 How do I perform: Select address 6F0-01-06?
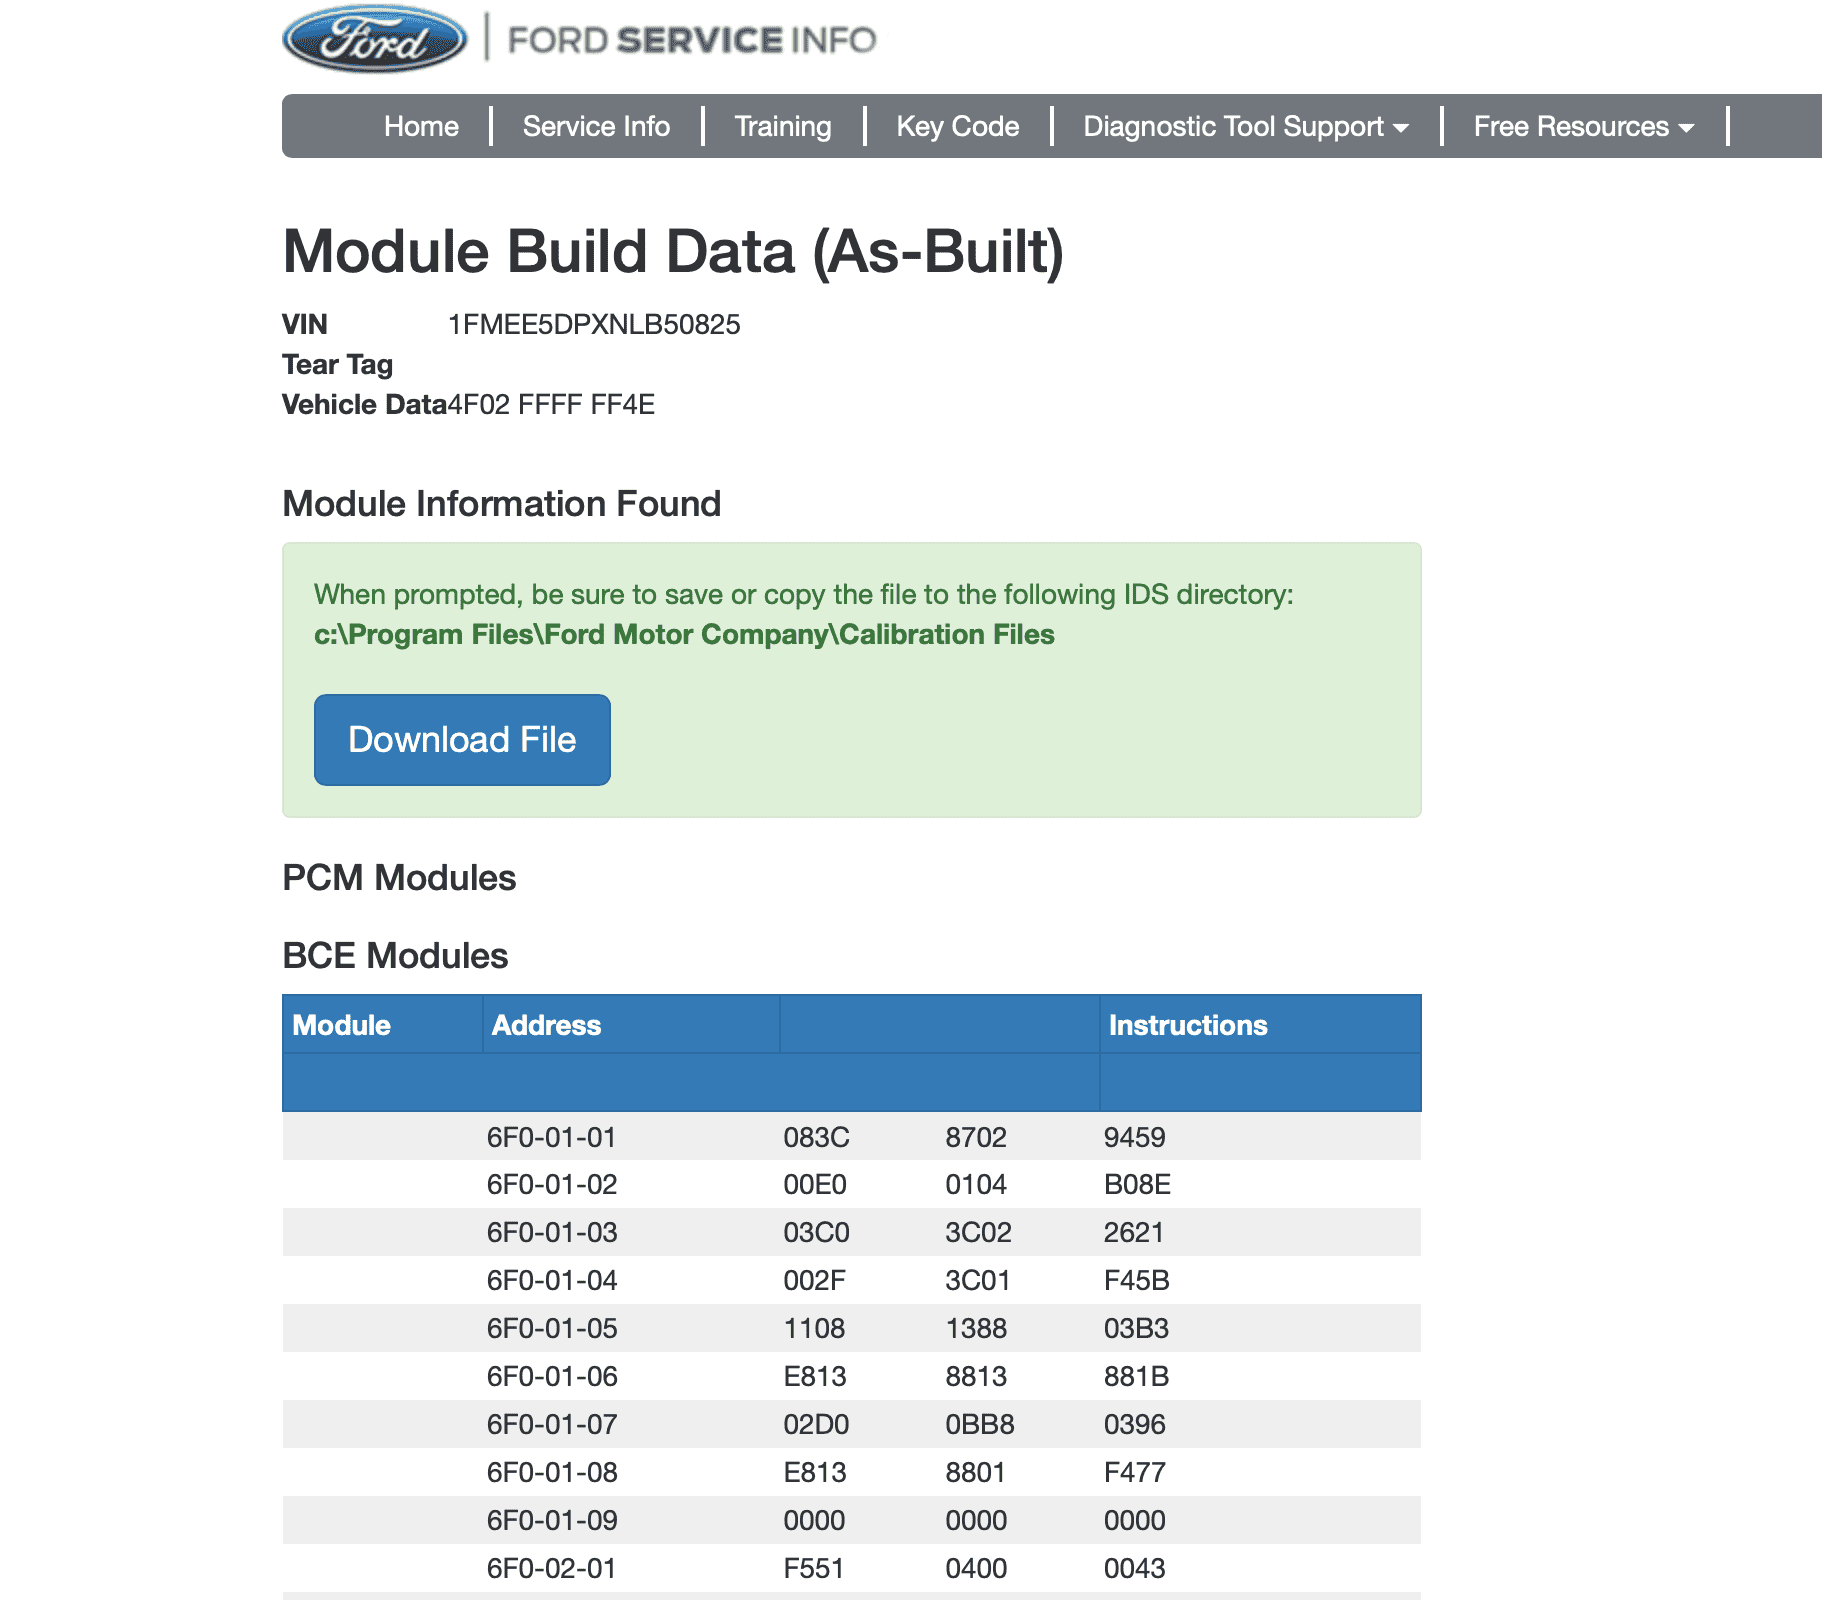552,1377
